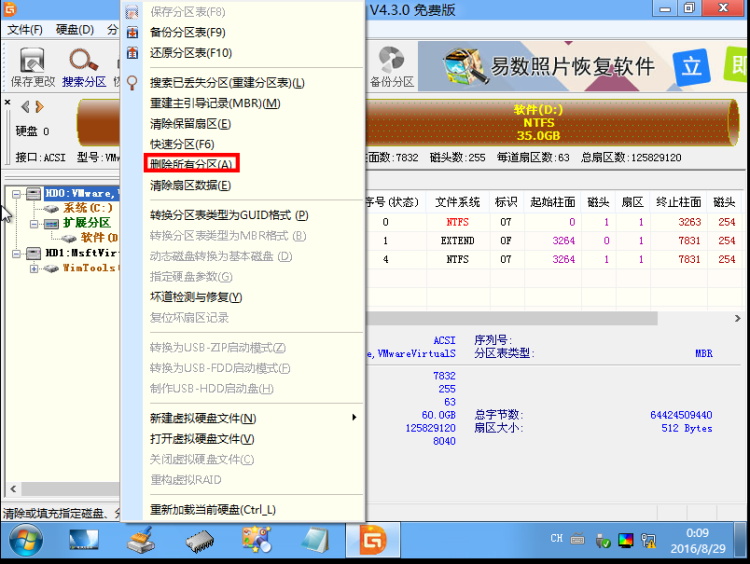Click the save partition table icon in menu
Viewport: 750px width, 564px height.
[132, 11]
